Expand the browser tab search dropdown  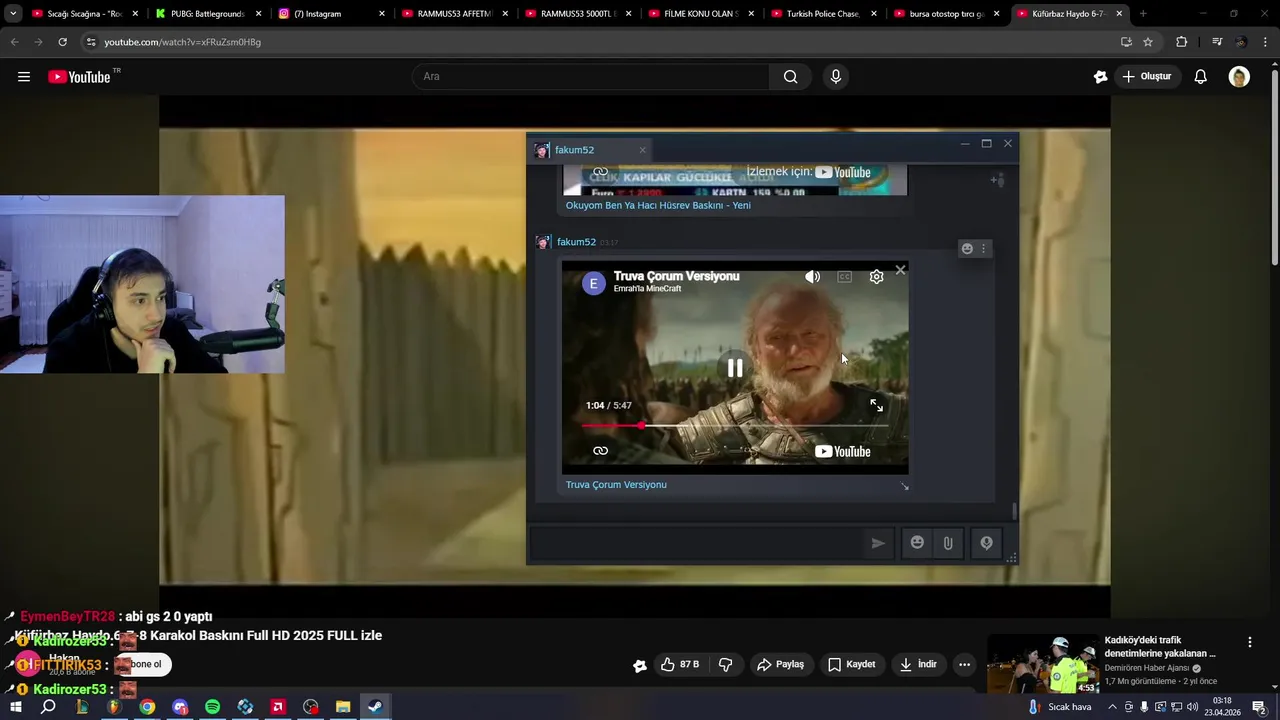click(x=13, y=14)
